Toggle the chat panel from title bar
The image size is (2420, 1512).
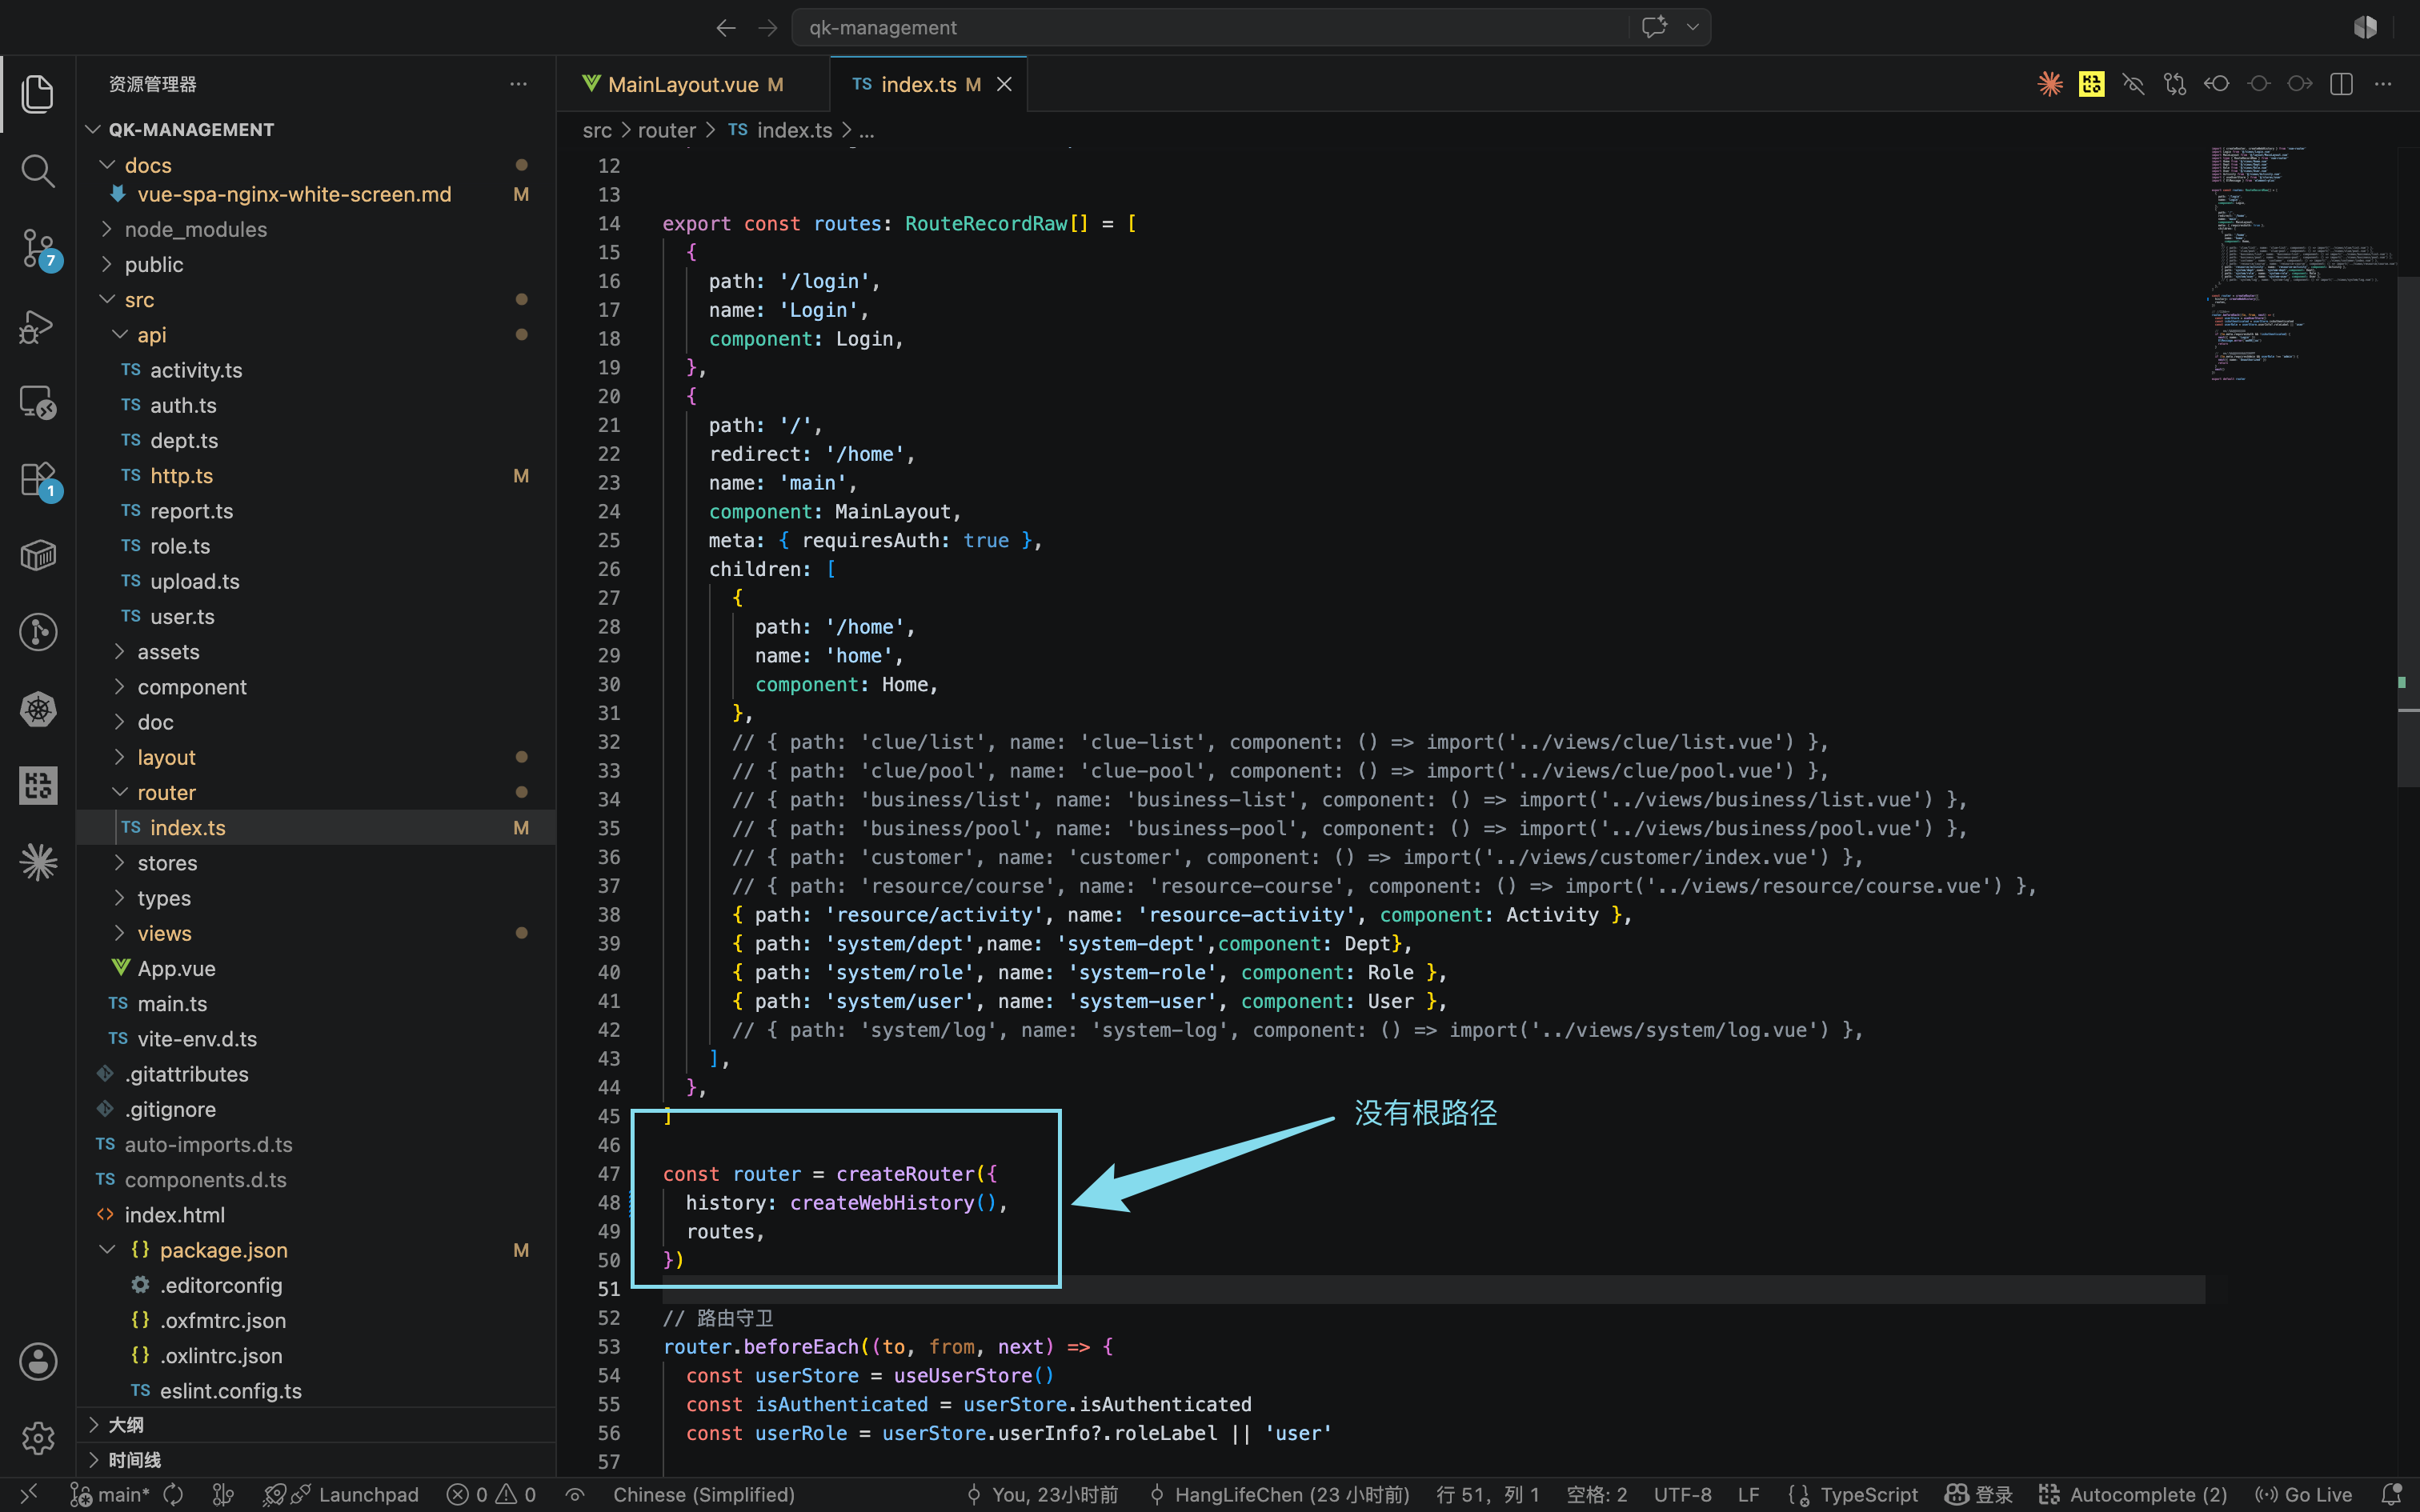tap(1654, 27)
